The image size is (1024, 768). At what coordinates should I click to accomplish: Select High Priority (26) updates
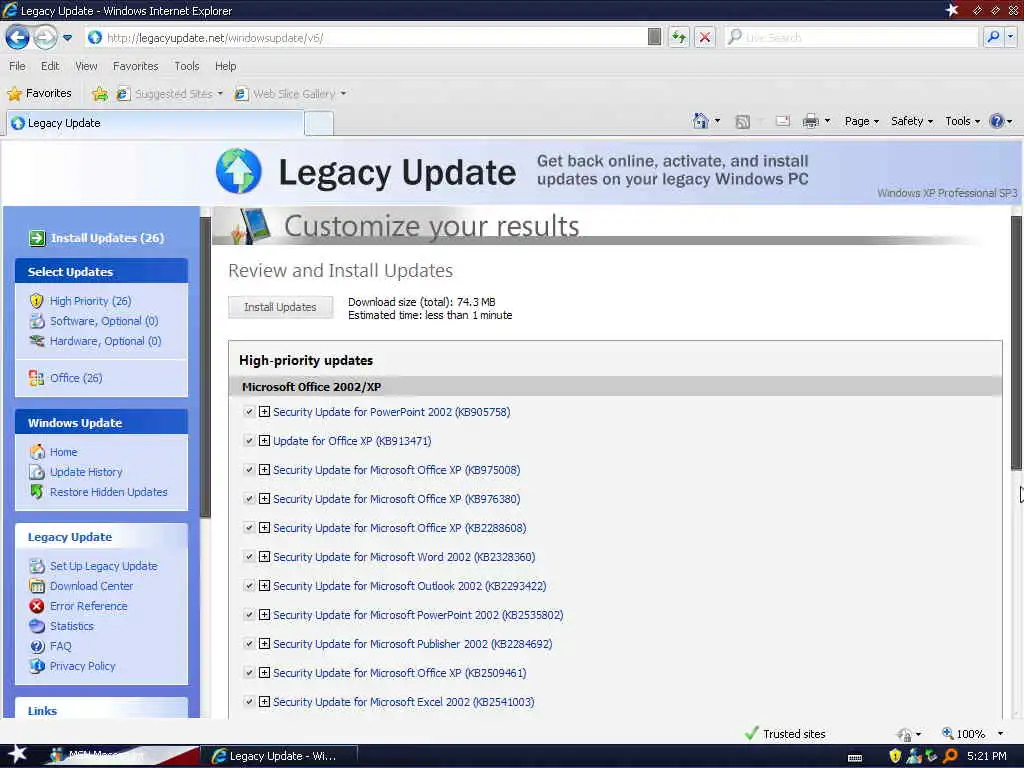80,301
